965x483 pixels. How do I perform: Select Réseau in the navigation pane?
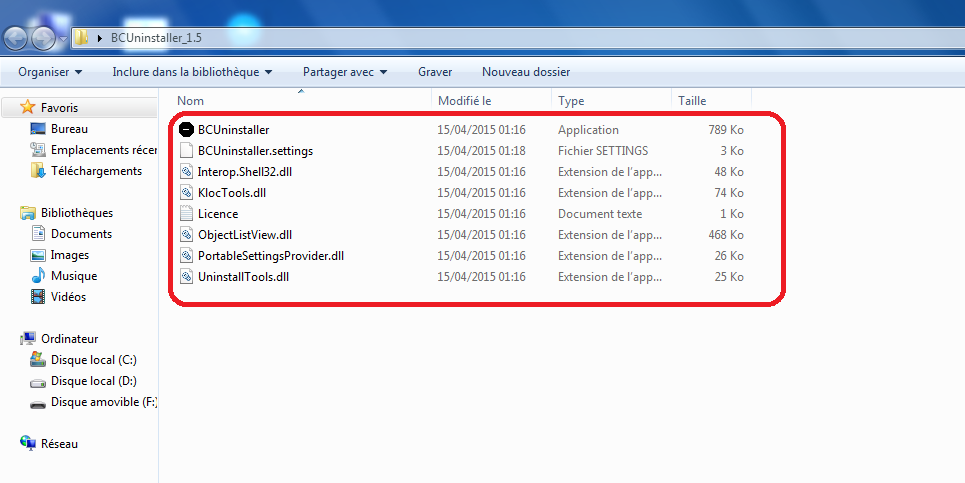click(x=60, y=444)
